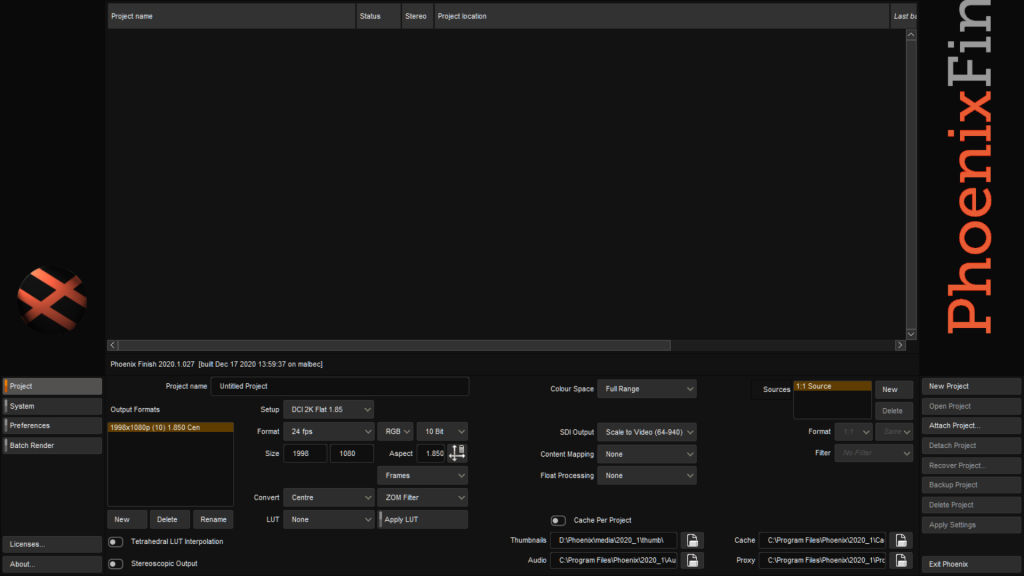Toggle Cache Per Project switch
Image resolution: width=1024 pixels, height=576 pixels.
[558, 520]
